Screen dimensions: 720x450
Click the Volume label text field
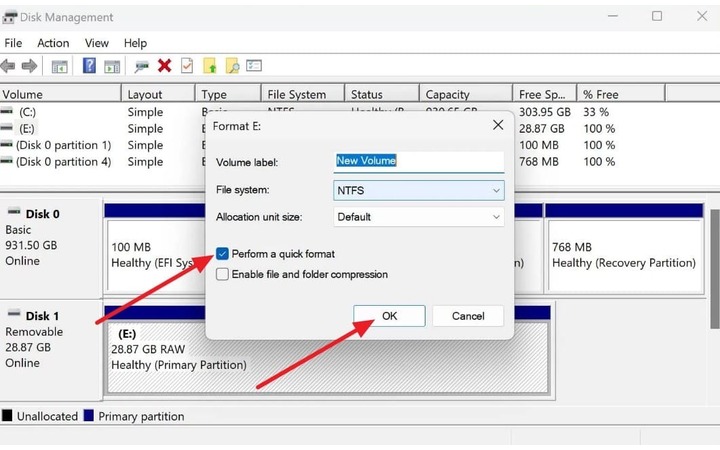[419, 161]
